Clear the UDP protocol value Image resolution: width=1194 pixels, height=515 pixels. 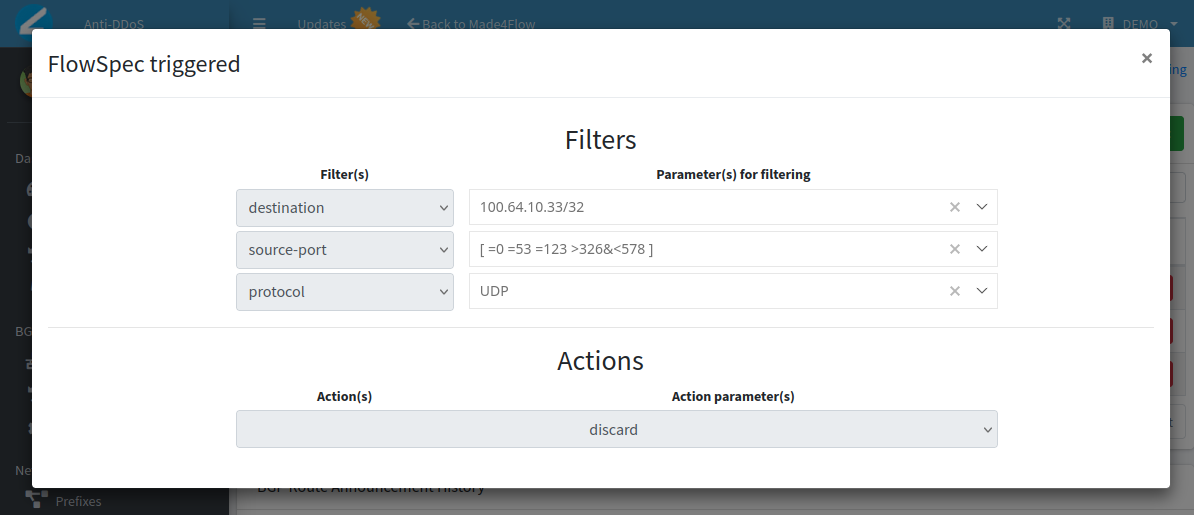point(954,291)
